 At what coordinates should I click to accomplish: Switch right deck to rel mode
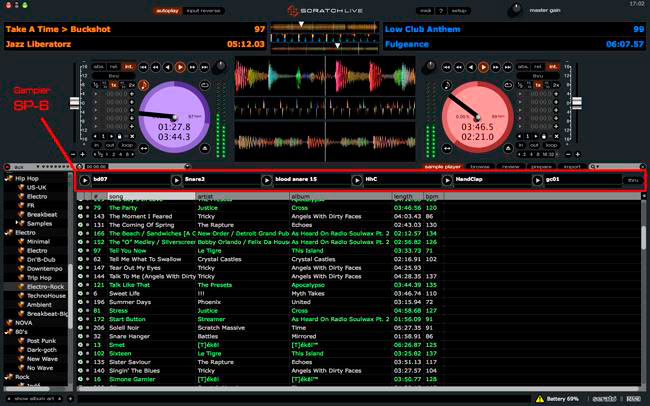[538, 67]
